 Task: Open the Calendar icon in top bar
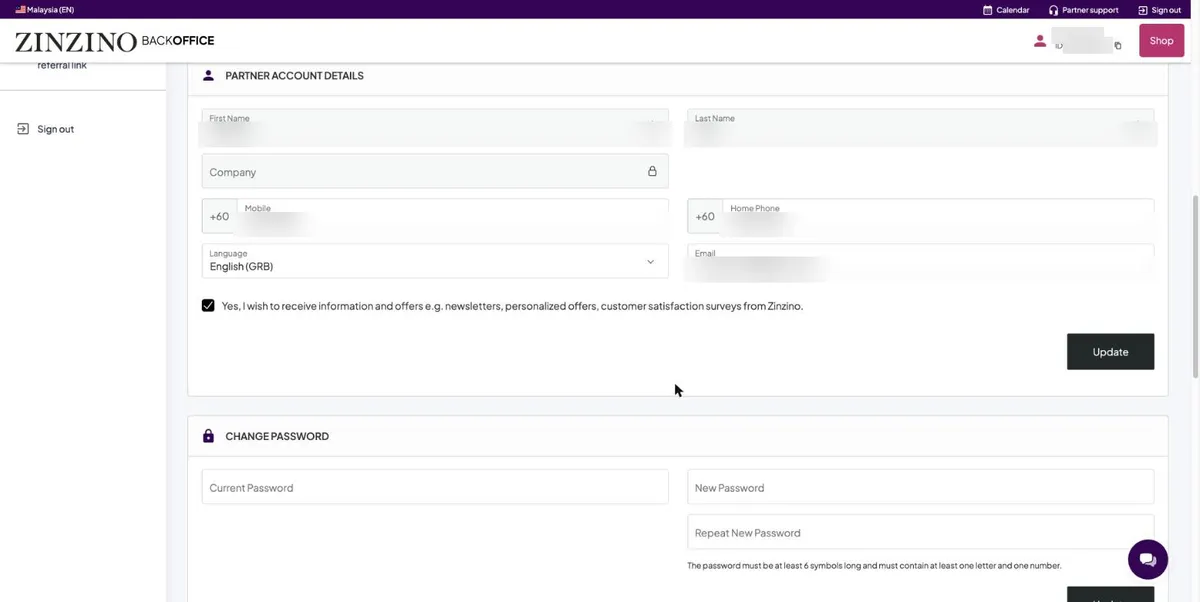pos(987,10)
